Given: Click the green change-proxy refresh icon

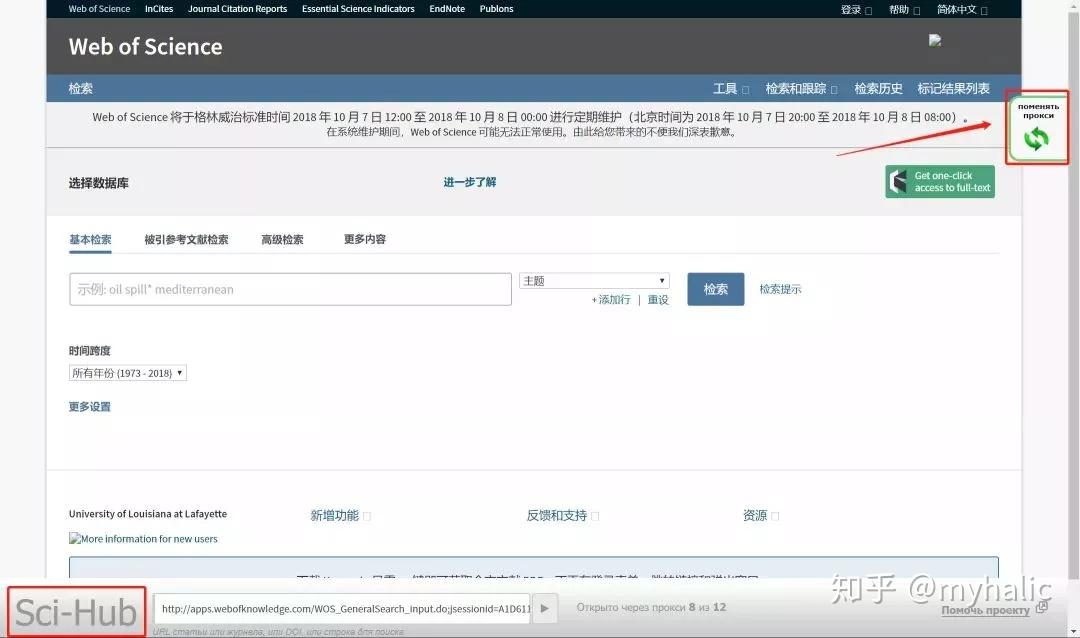Looking at the screenshot, I should pos(1037,138).
